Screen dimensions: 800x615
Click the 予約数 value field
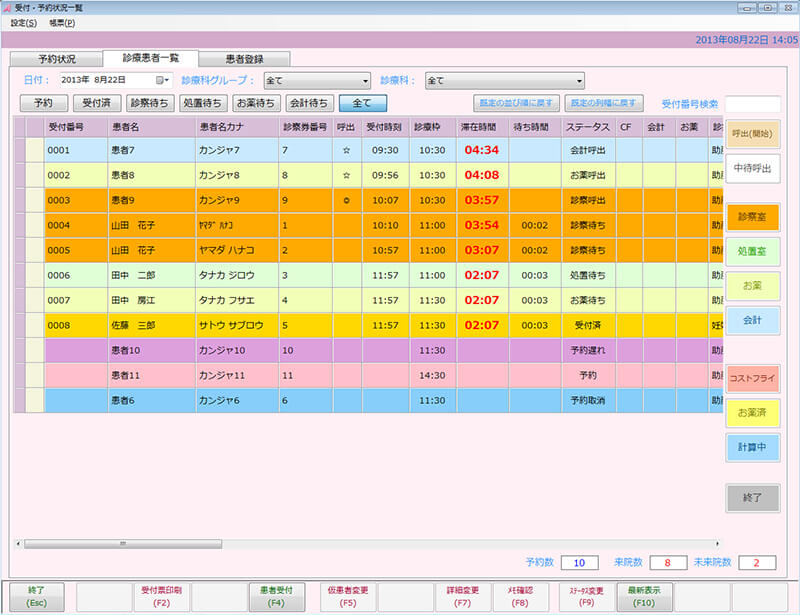[x=580, y=563]
